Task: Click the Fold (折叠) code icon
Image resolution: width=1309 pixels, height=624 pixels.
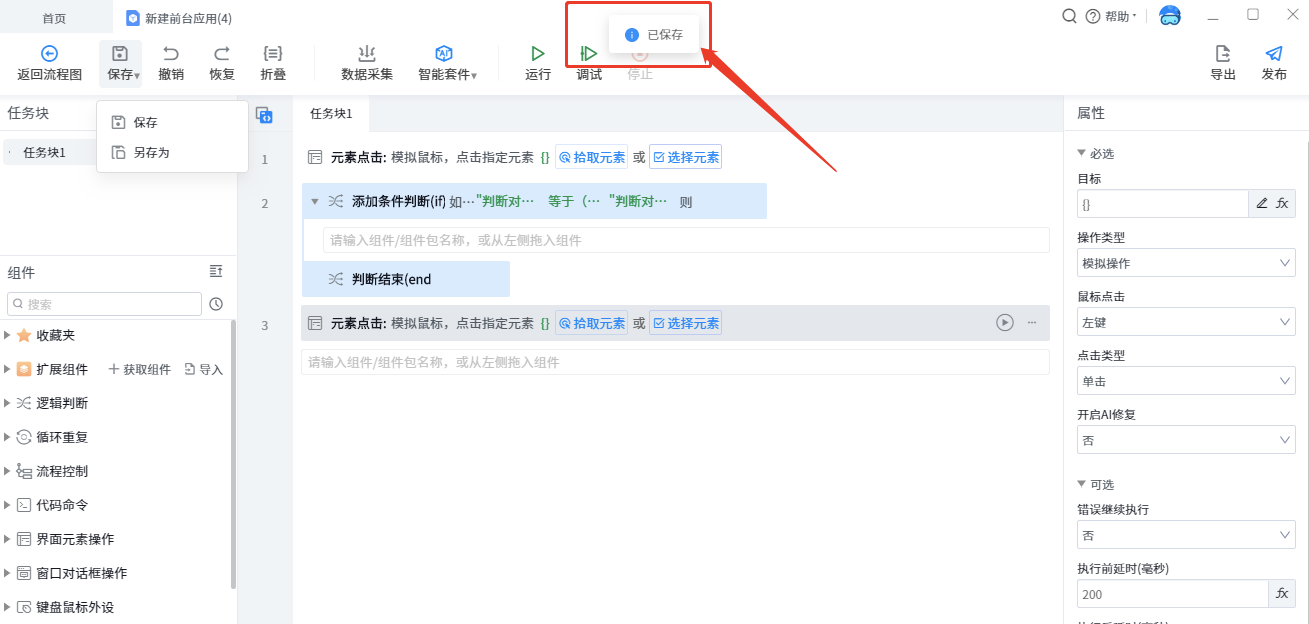Action: pyautogui.click(x=273, y=54)
